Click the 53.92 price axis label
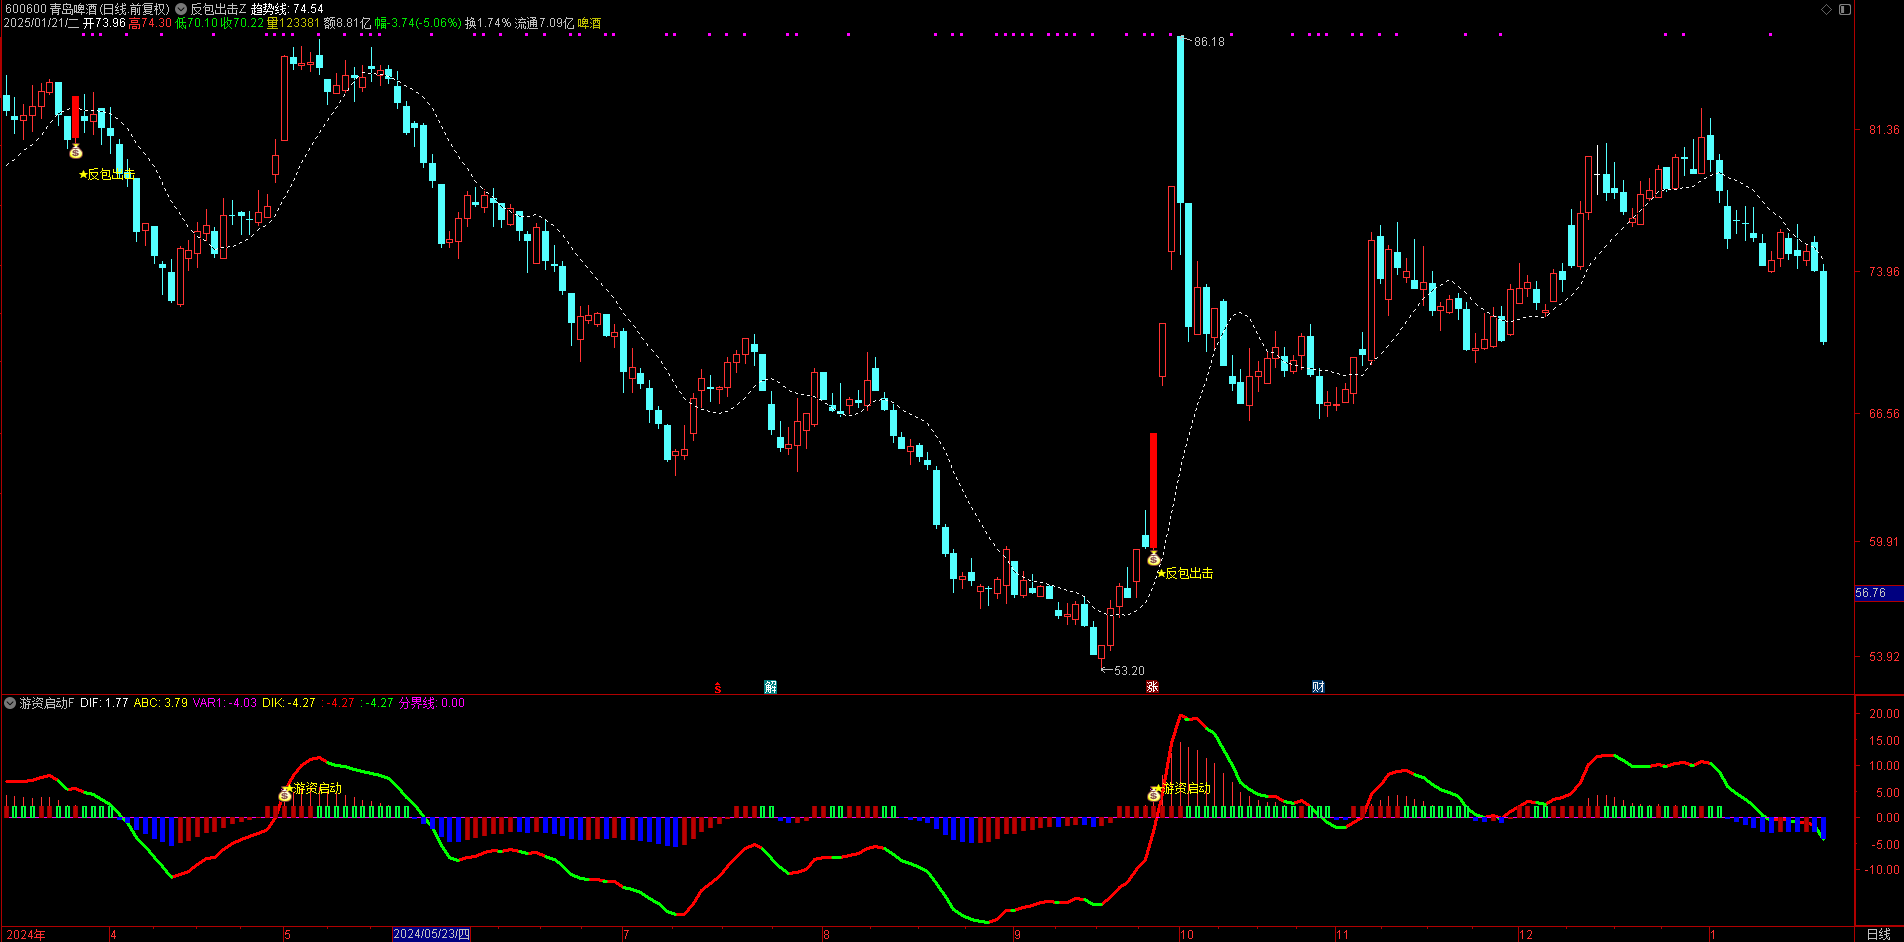Screen dimensions: 1904x942 (x=1884, y=657)
